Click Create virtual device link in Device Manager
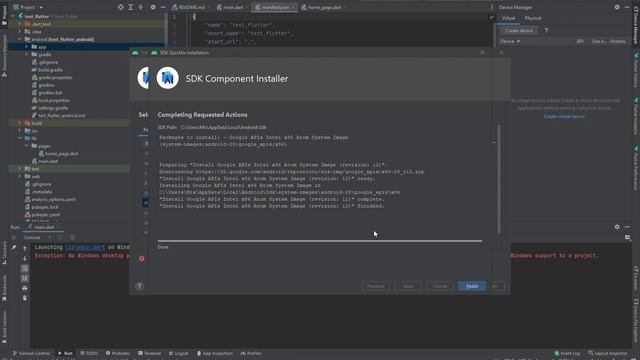Viewport: 640px width, 360px height. point(564,116)
